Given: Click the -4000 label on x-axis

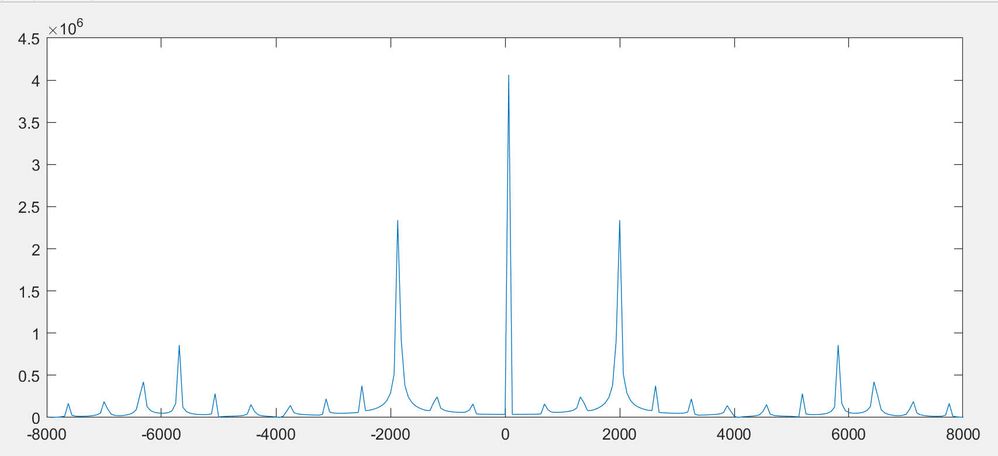Looking at the screenshot, I should (277, 435).
